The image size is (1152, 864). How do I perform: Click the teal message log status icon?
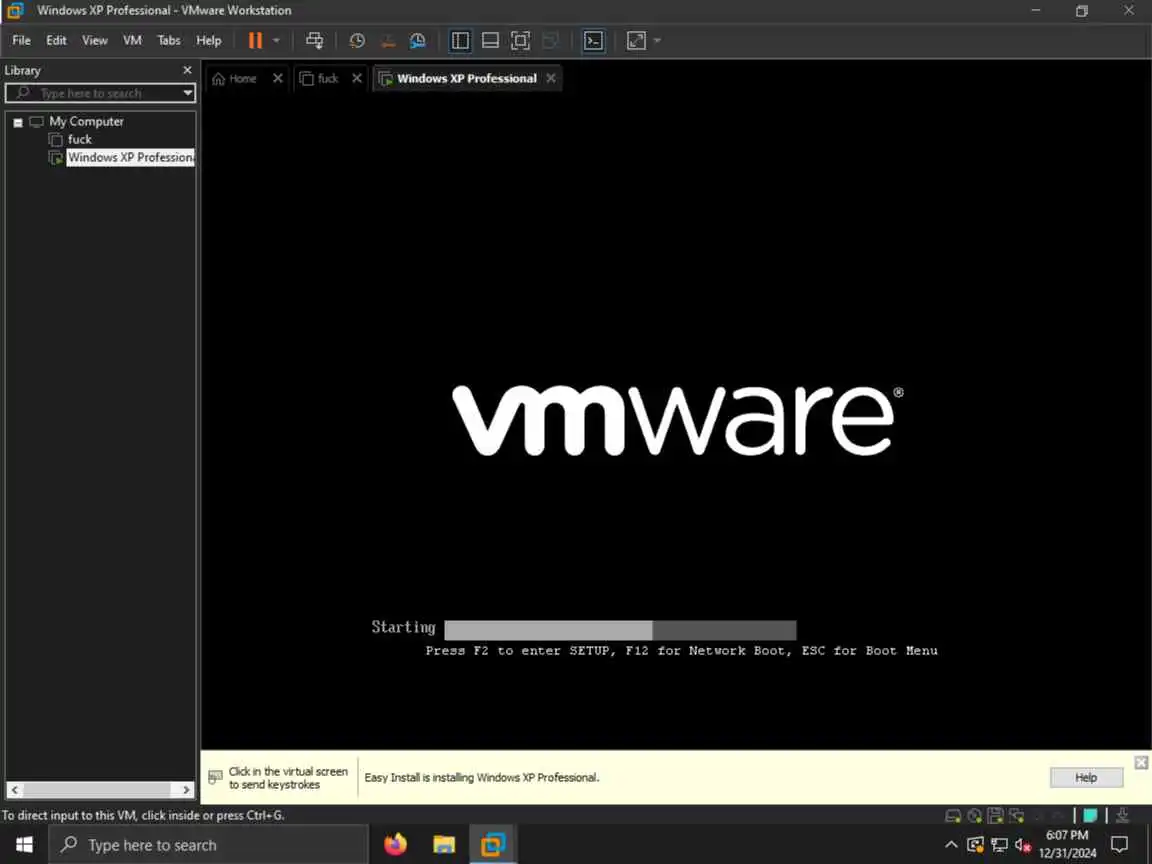coord(1090,816)
